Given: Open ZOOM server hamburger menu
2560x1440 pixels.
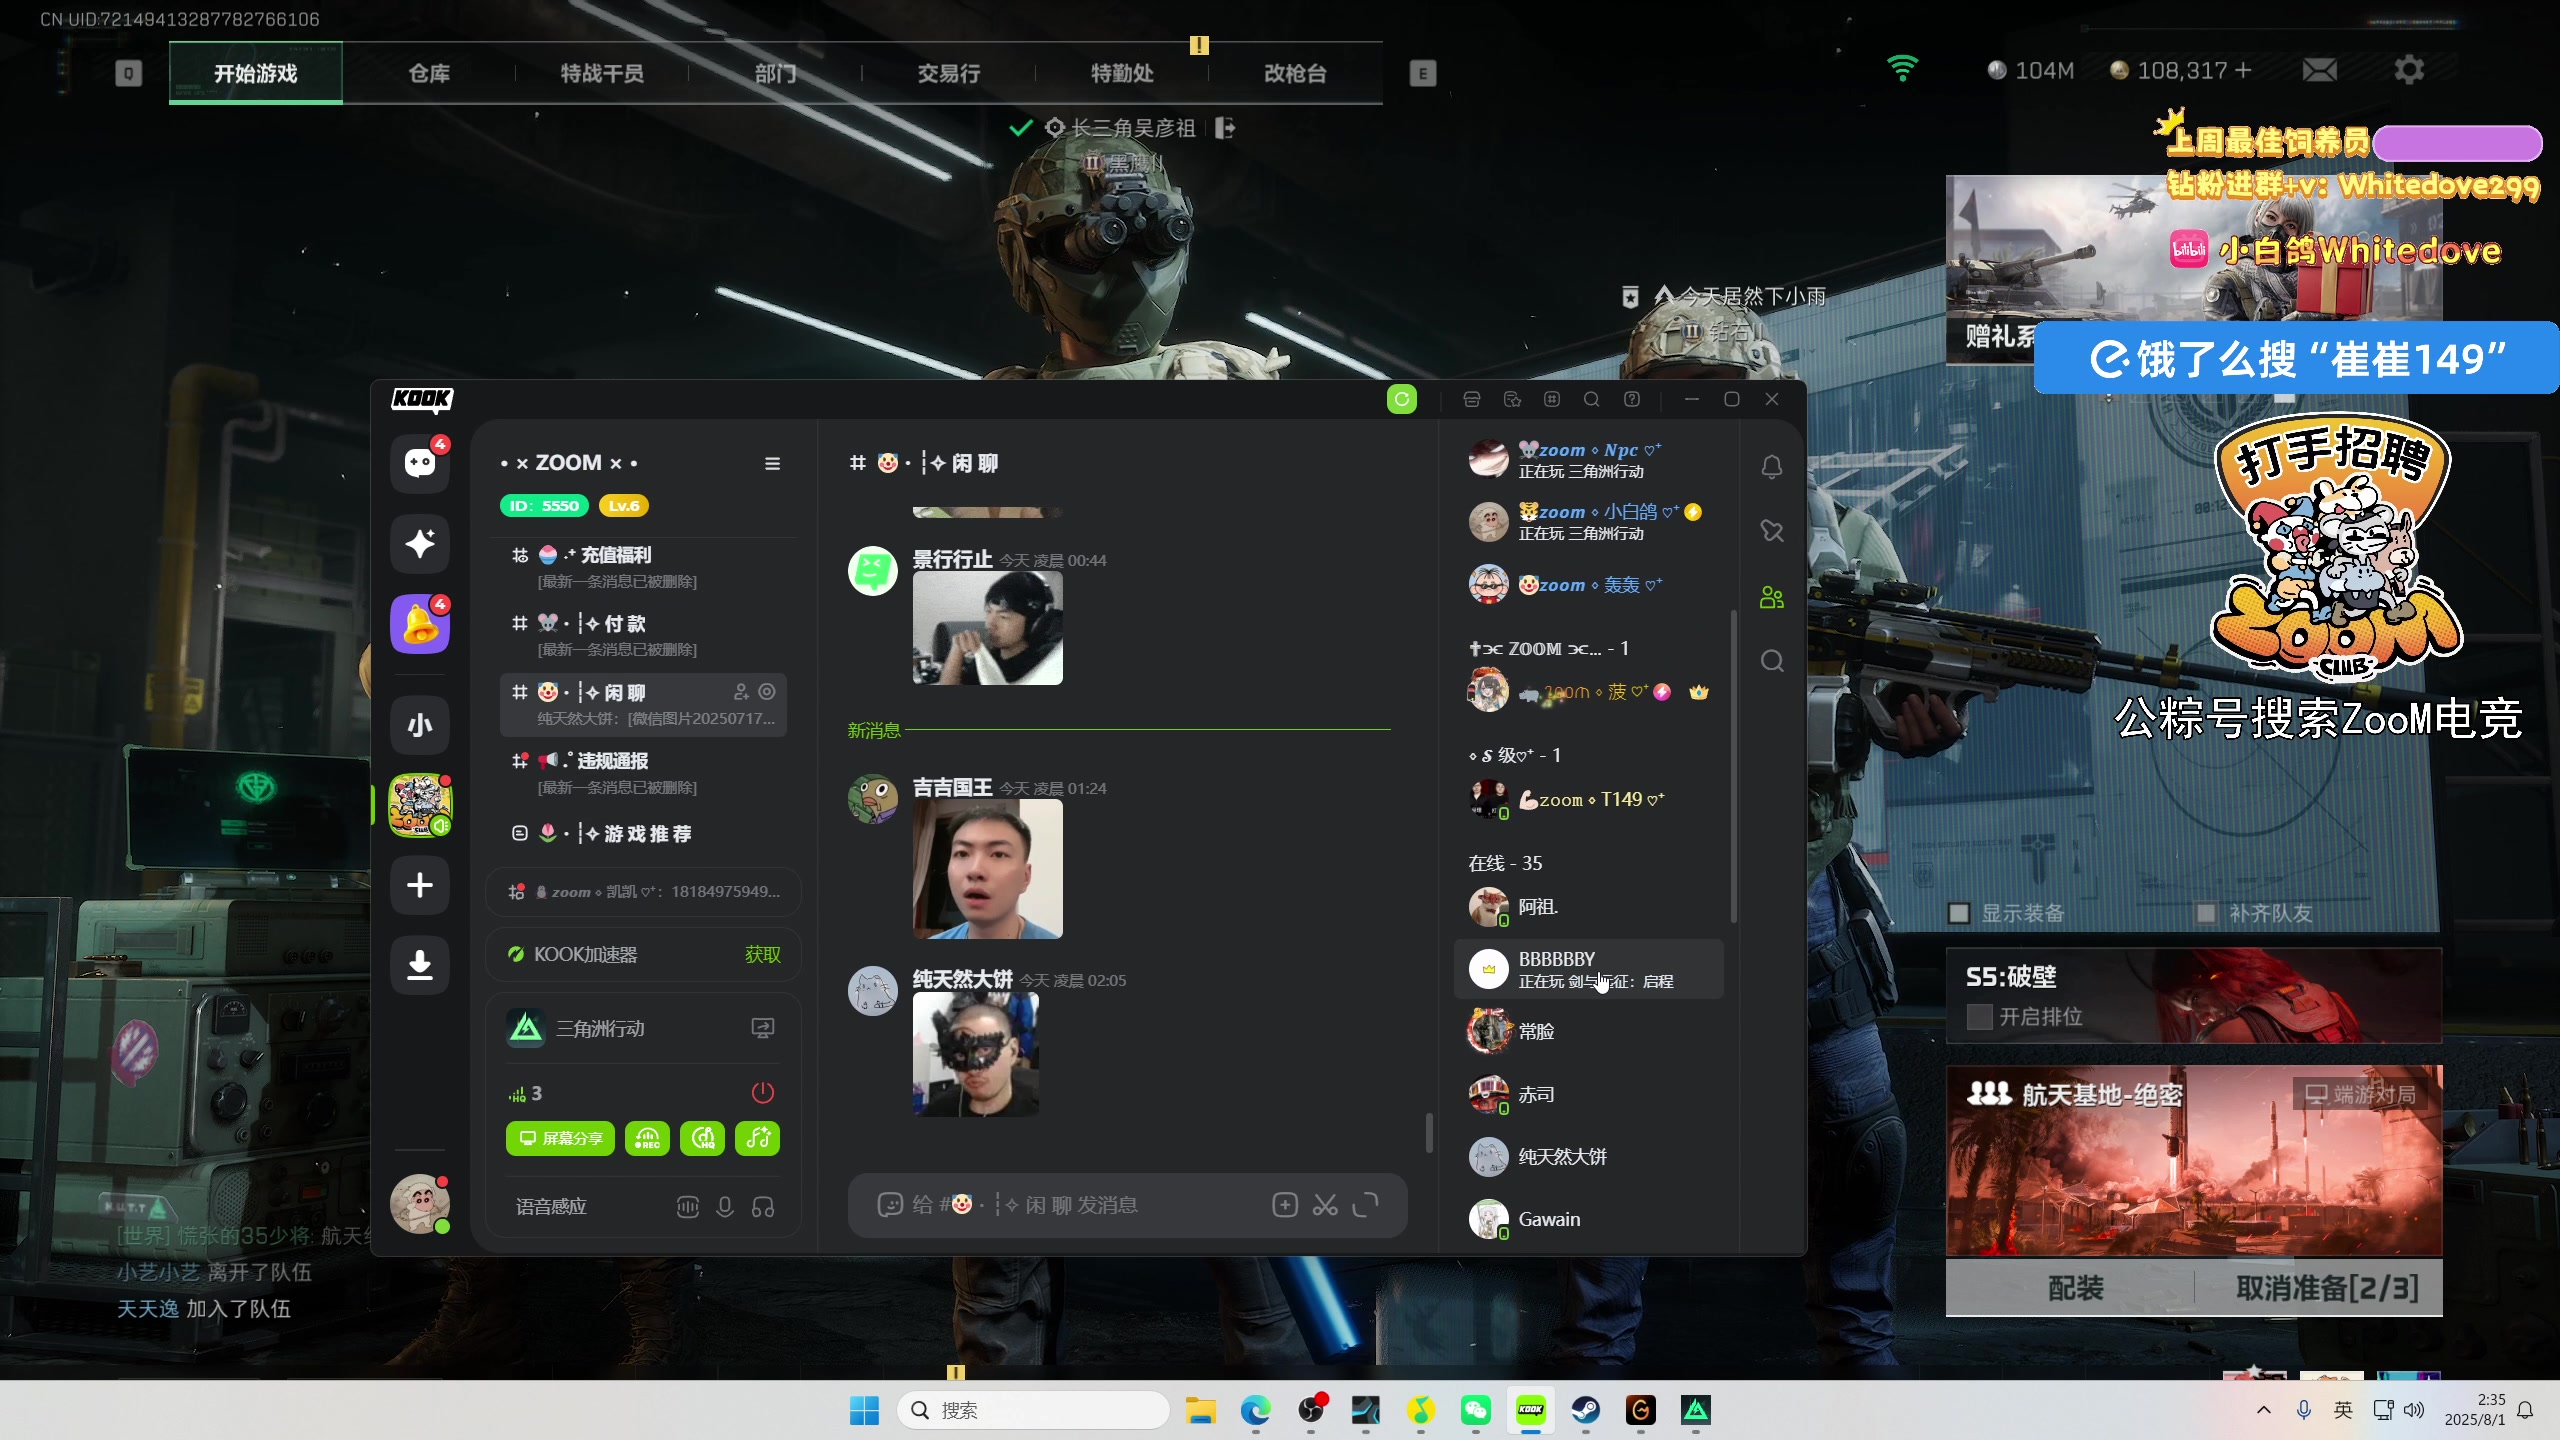Looking at the screenshot, I should click(x=772, y=463).
